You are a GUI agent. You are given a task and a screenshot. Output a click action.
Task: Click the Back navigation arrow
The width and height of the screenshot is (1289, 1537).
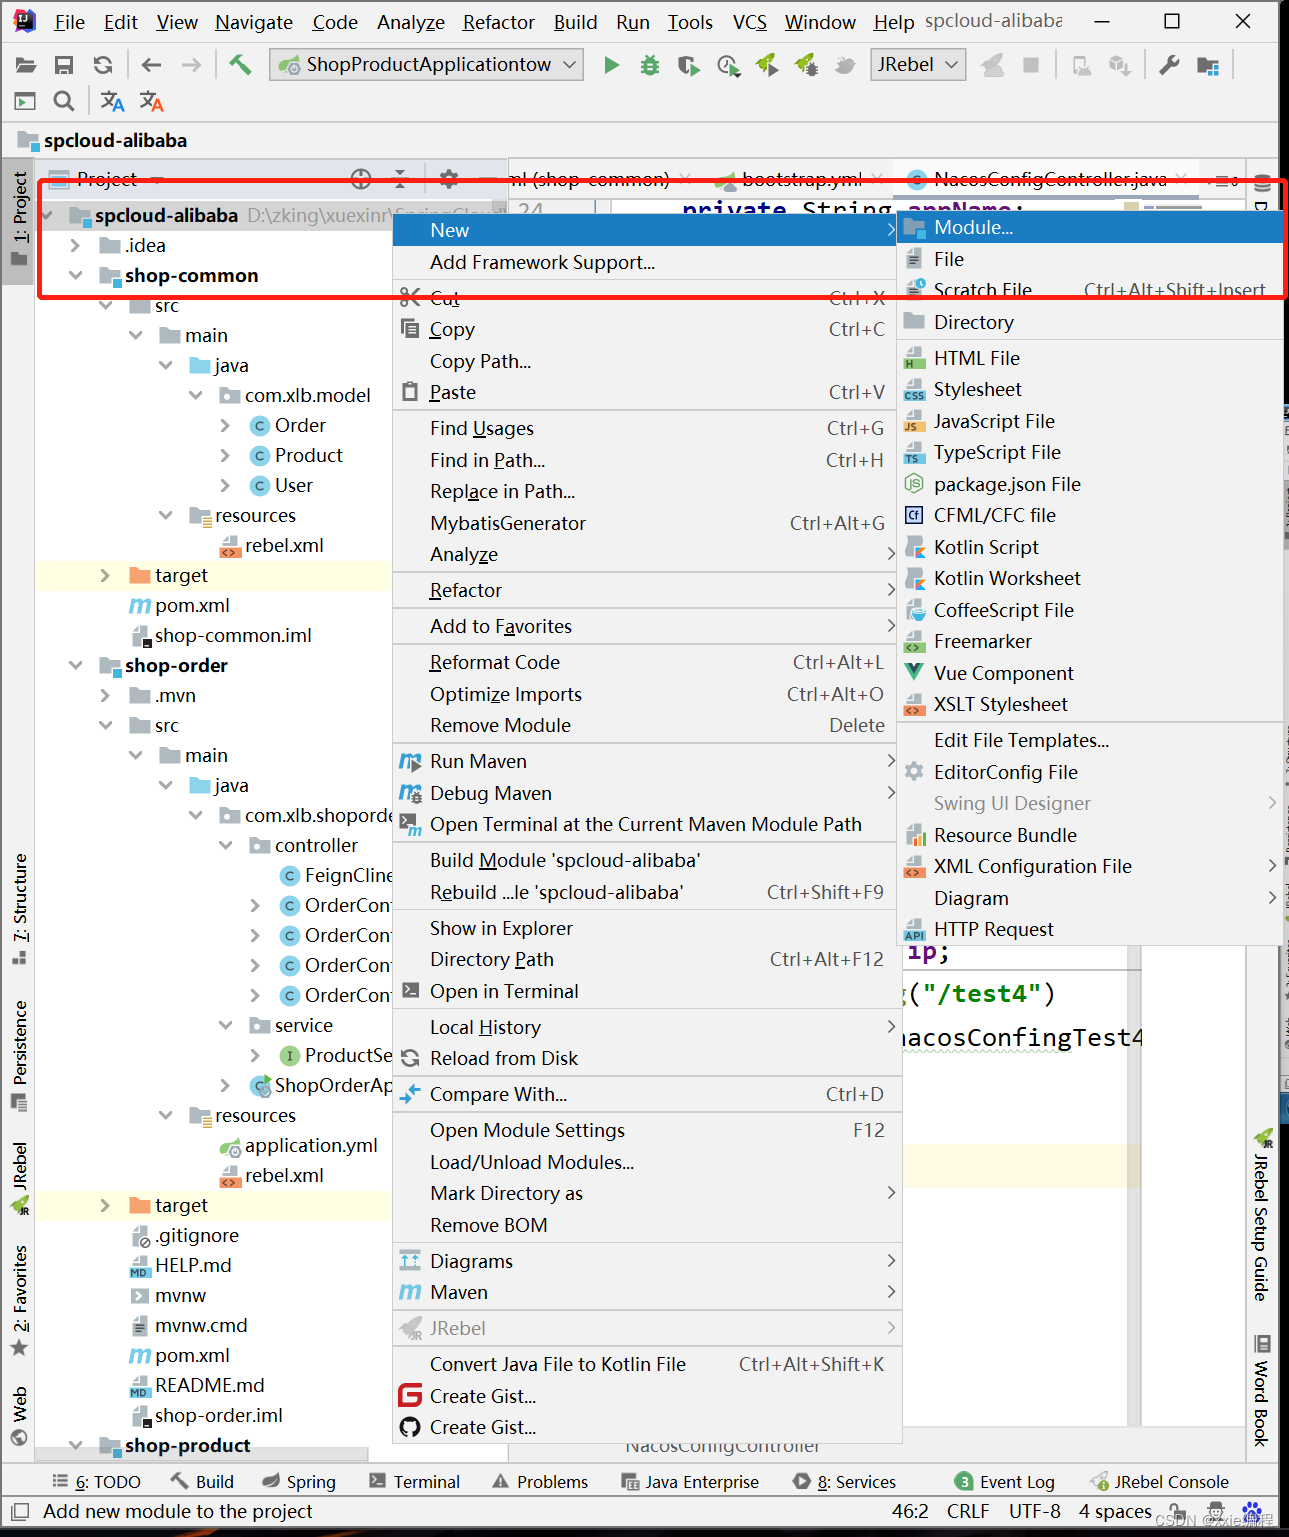coord(151,65)
